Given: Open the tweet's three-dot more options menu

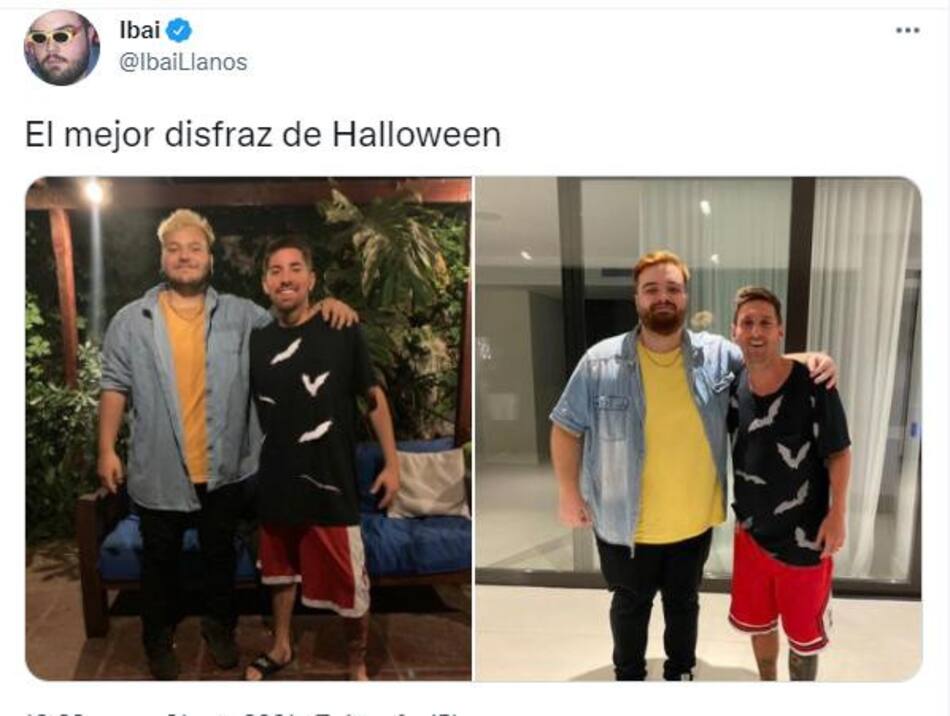Looking at the screenshot, I should click(x=907, y=30).
